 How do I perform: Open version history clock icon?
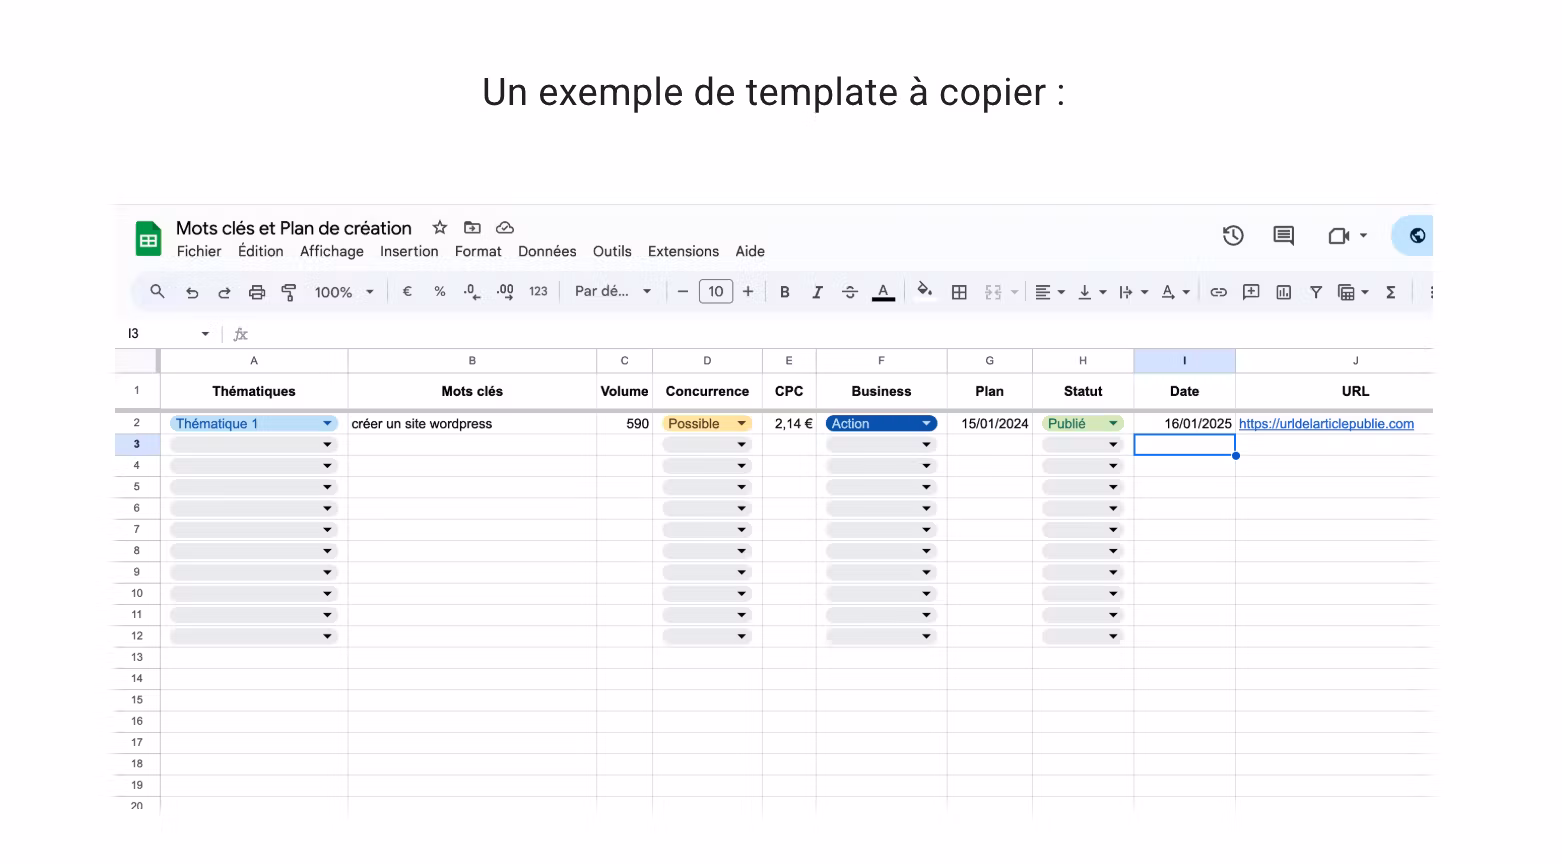[x=1233, y=236]
